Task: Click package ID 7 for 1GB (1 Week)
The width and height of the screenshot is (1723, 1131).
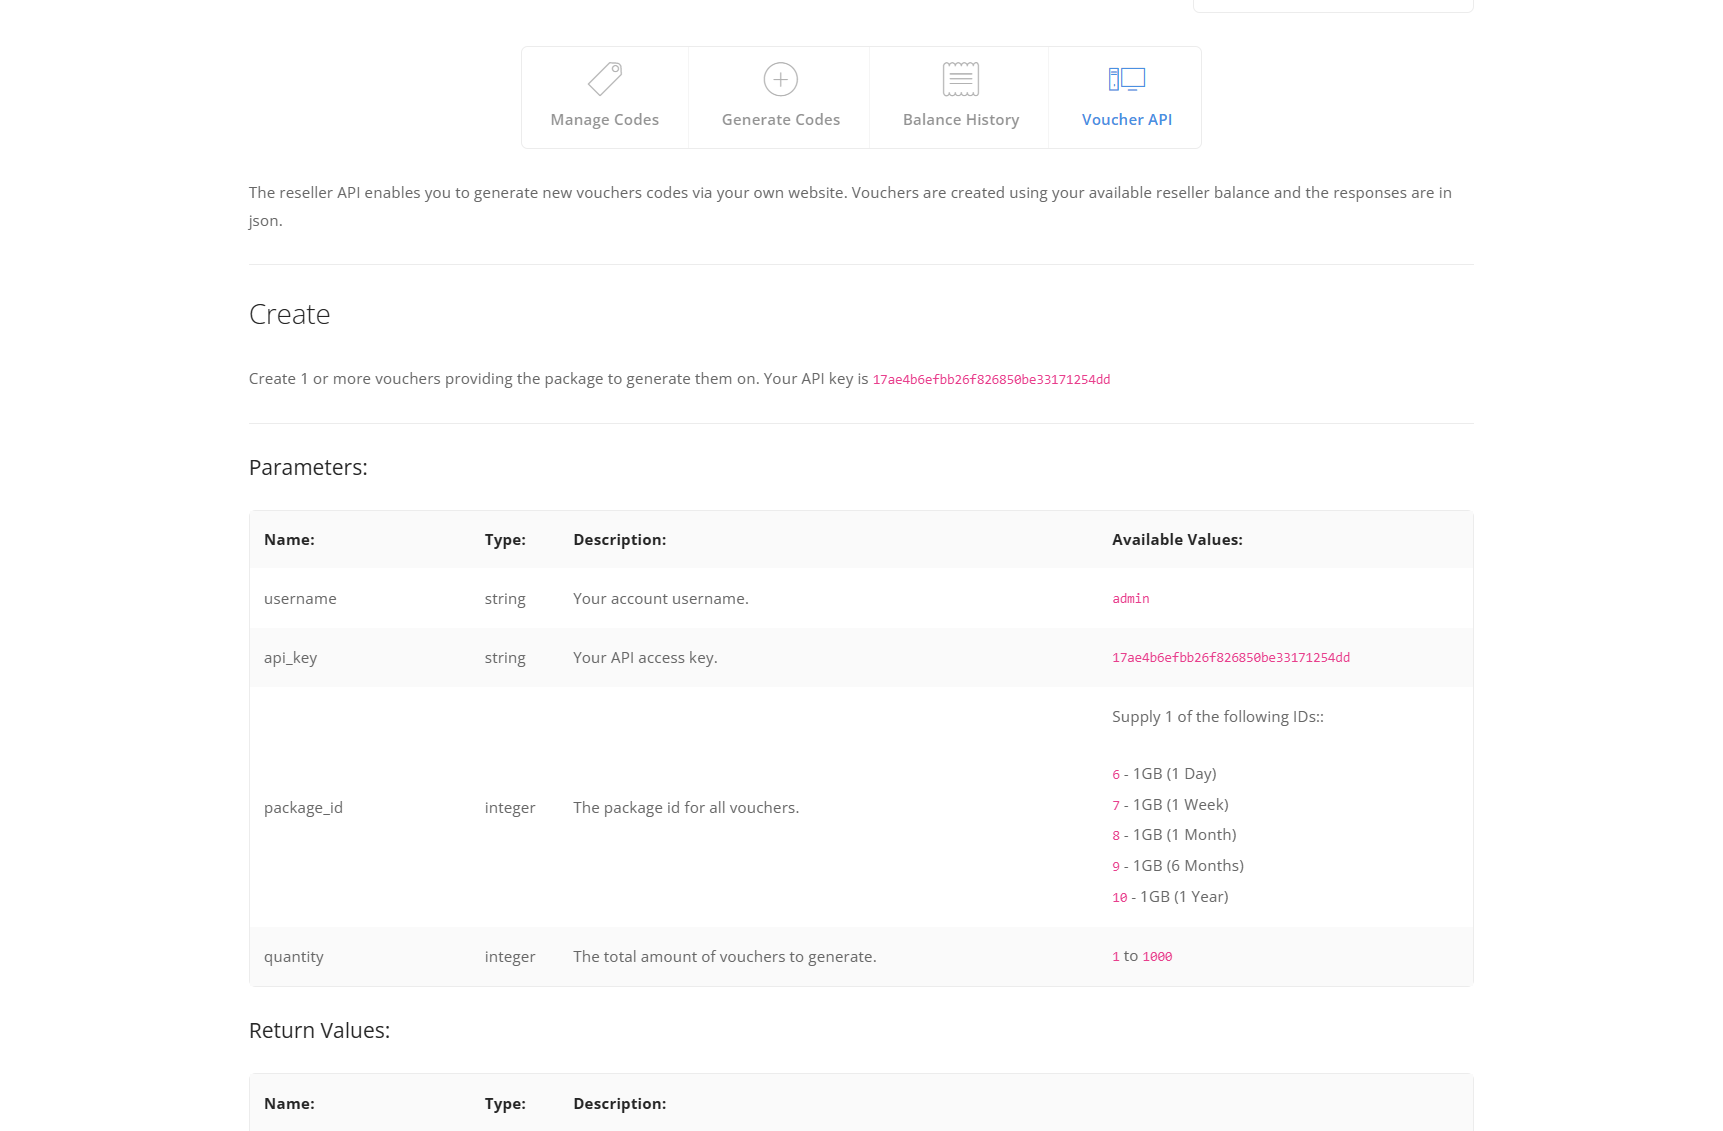Action: [1116, 806]
